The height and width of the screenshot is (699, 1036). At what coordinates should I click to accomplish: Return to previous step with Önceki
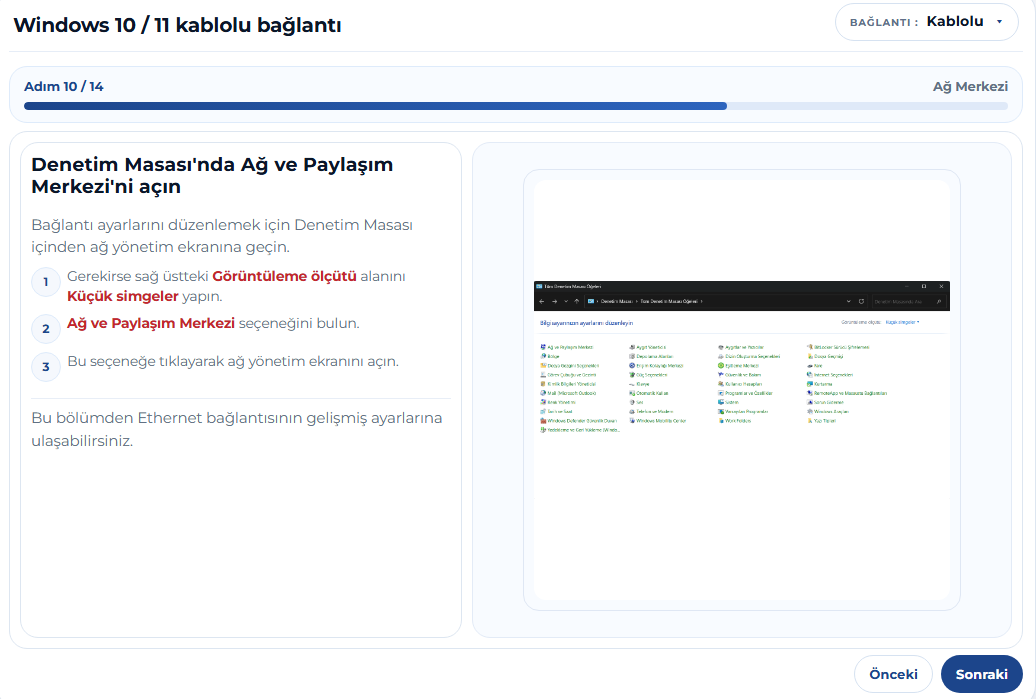(893, 674)
